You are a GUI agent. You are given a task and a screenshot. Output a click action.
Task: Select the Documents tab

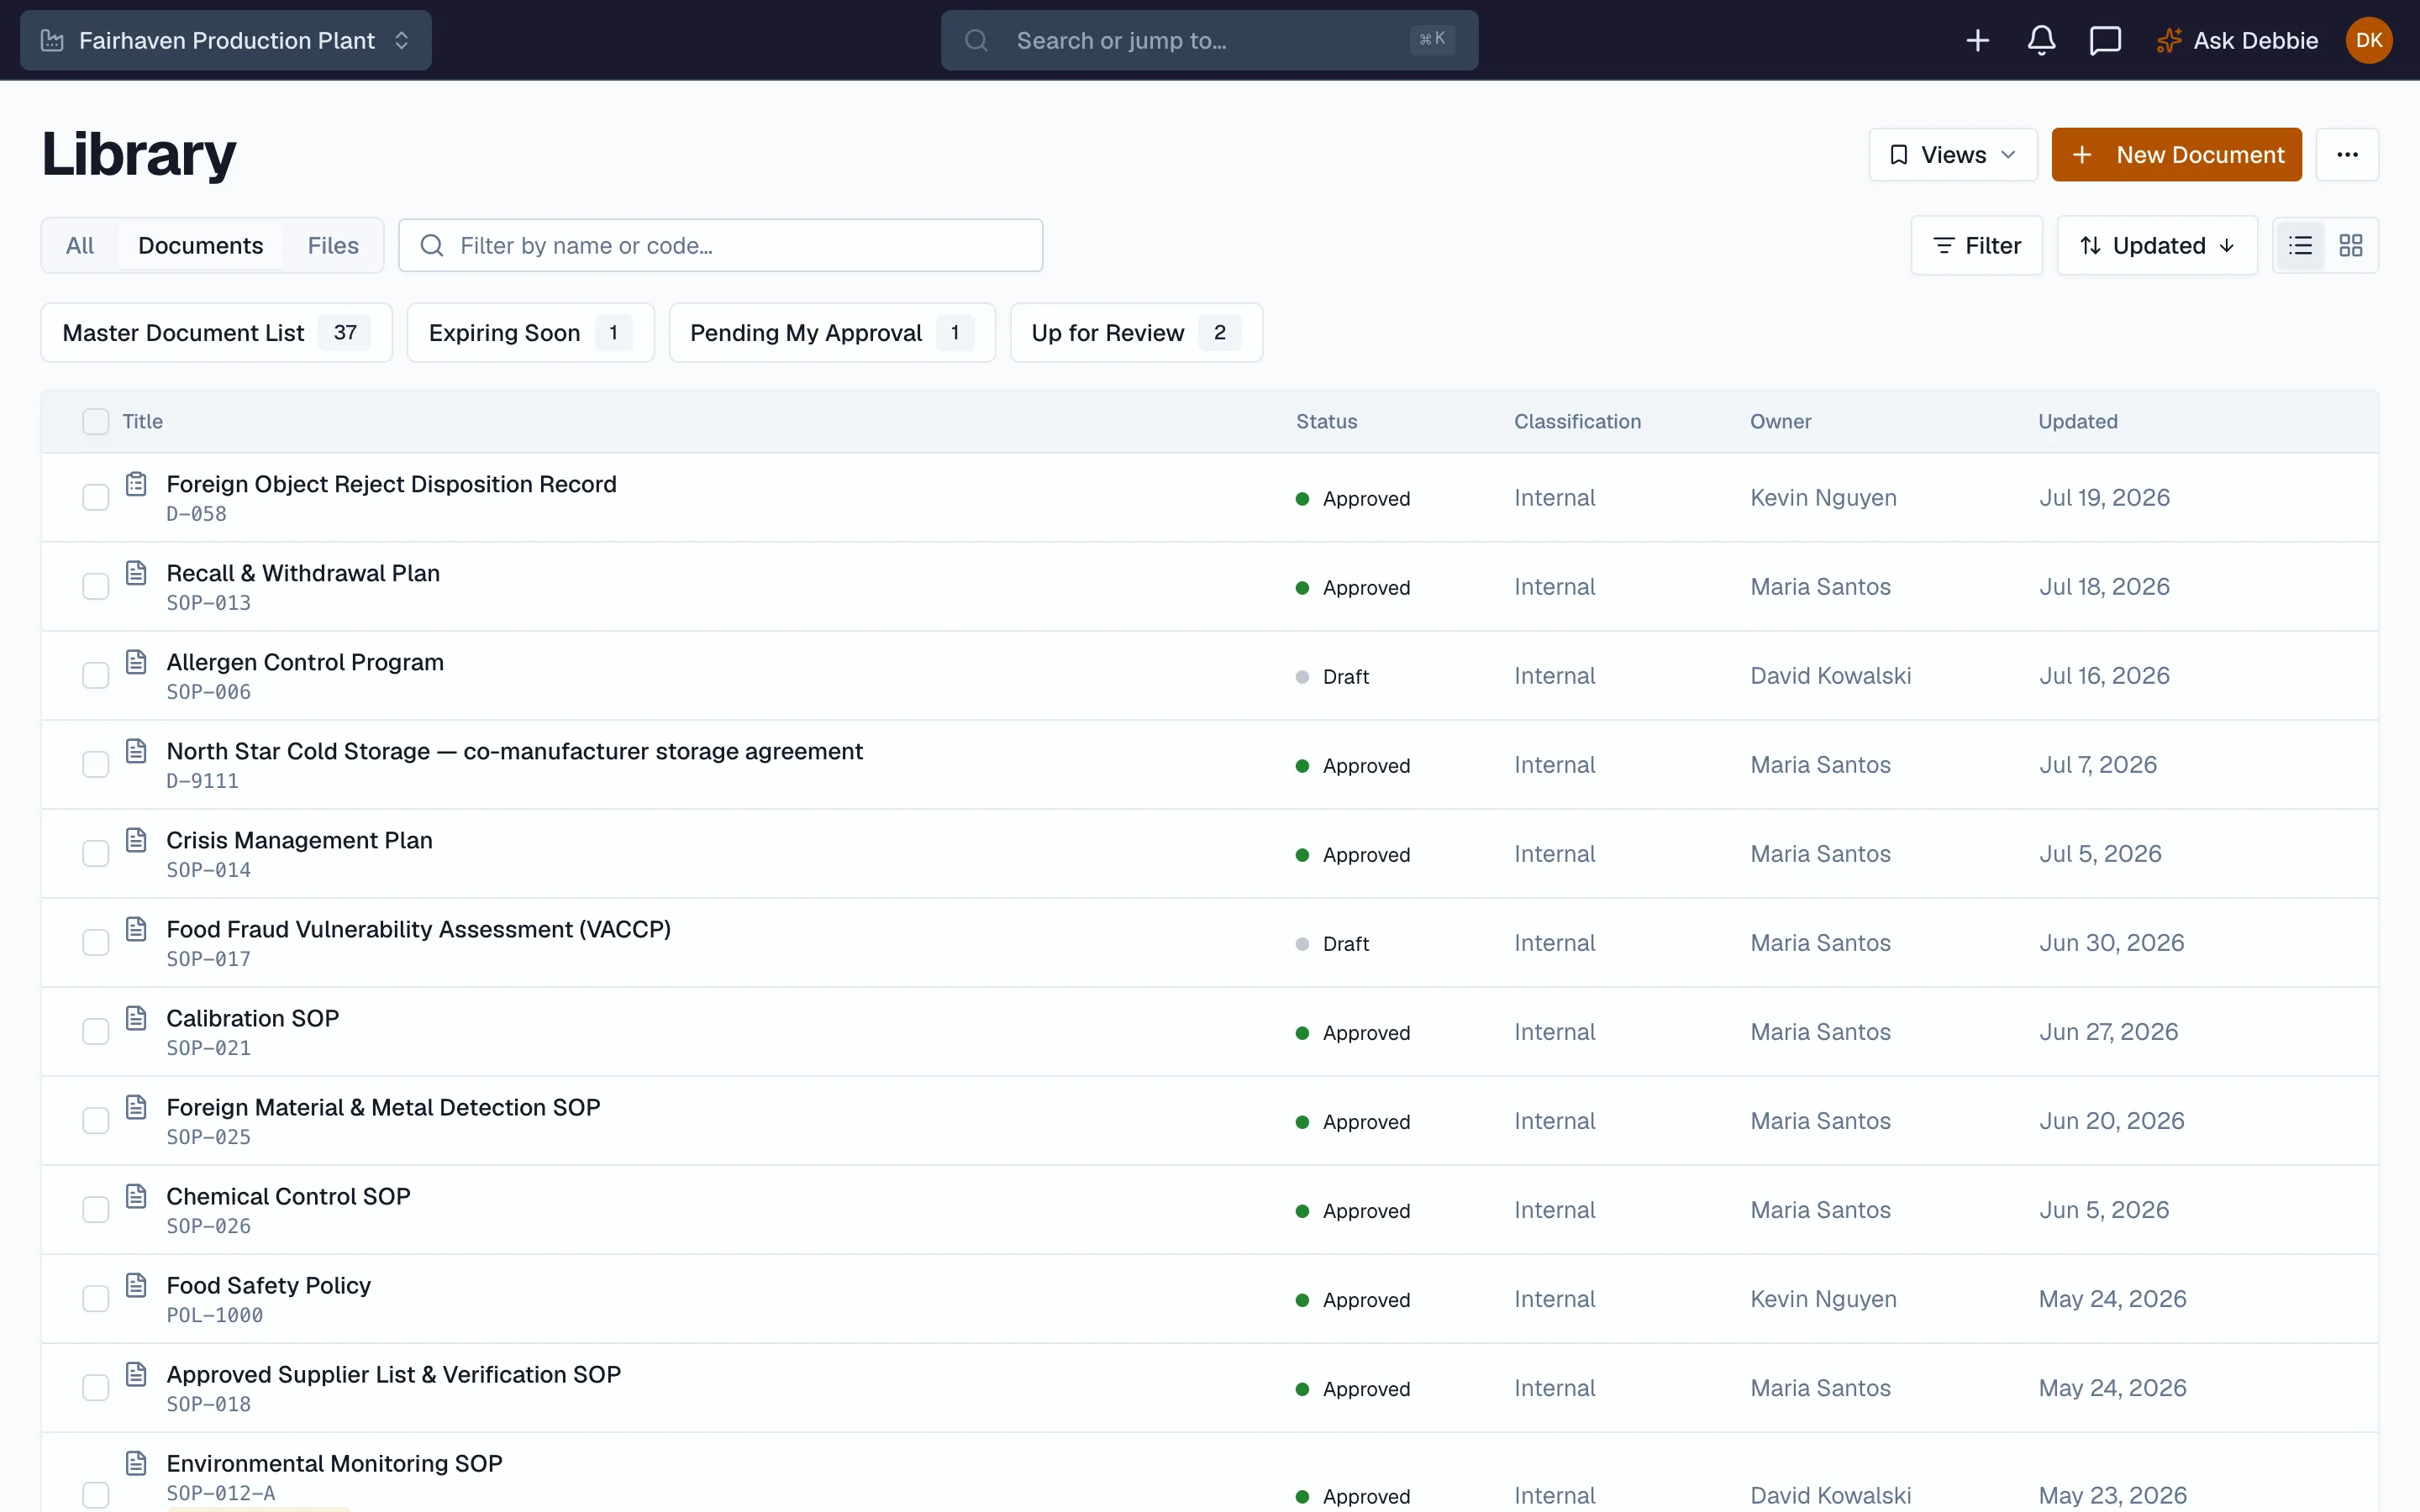click(x=200, y=245)
